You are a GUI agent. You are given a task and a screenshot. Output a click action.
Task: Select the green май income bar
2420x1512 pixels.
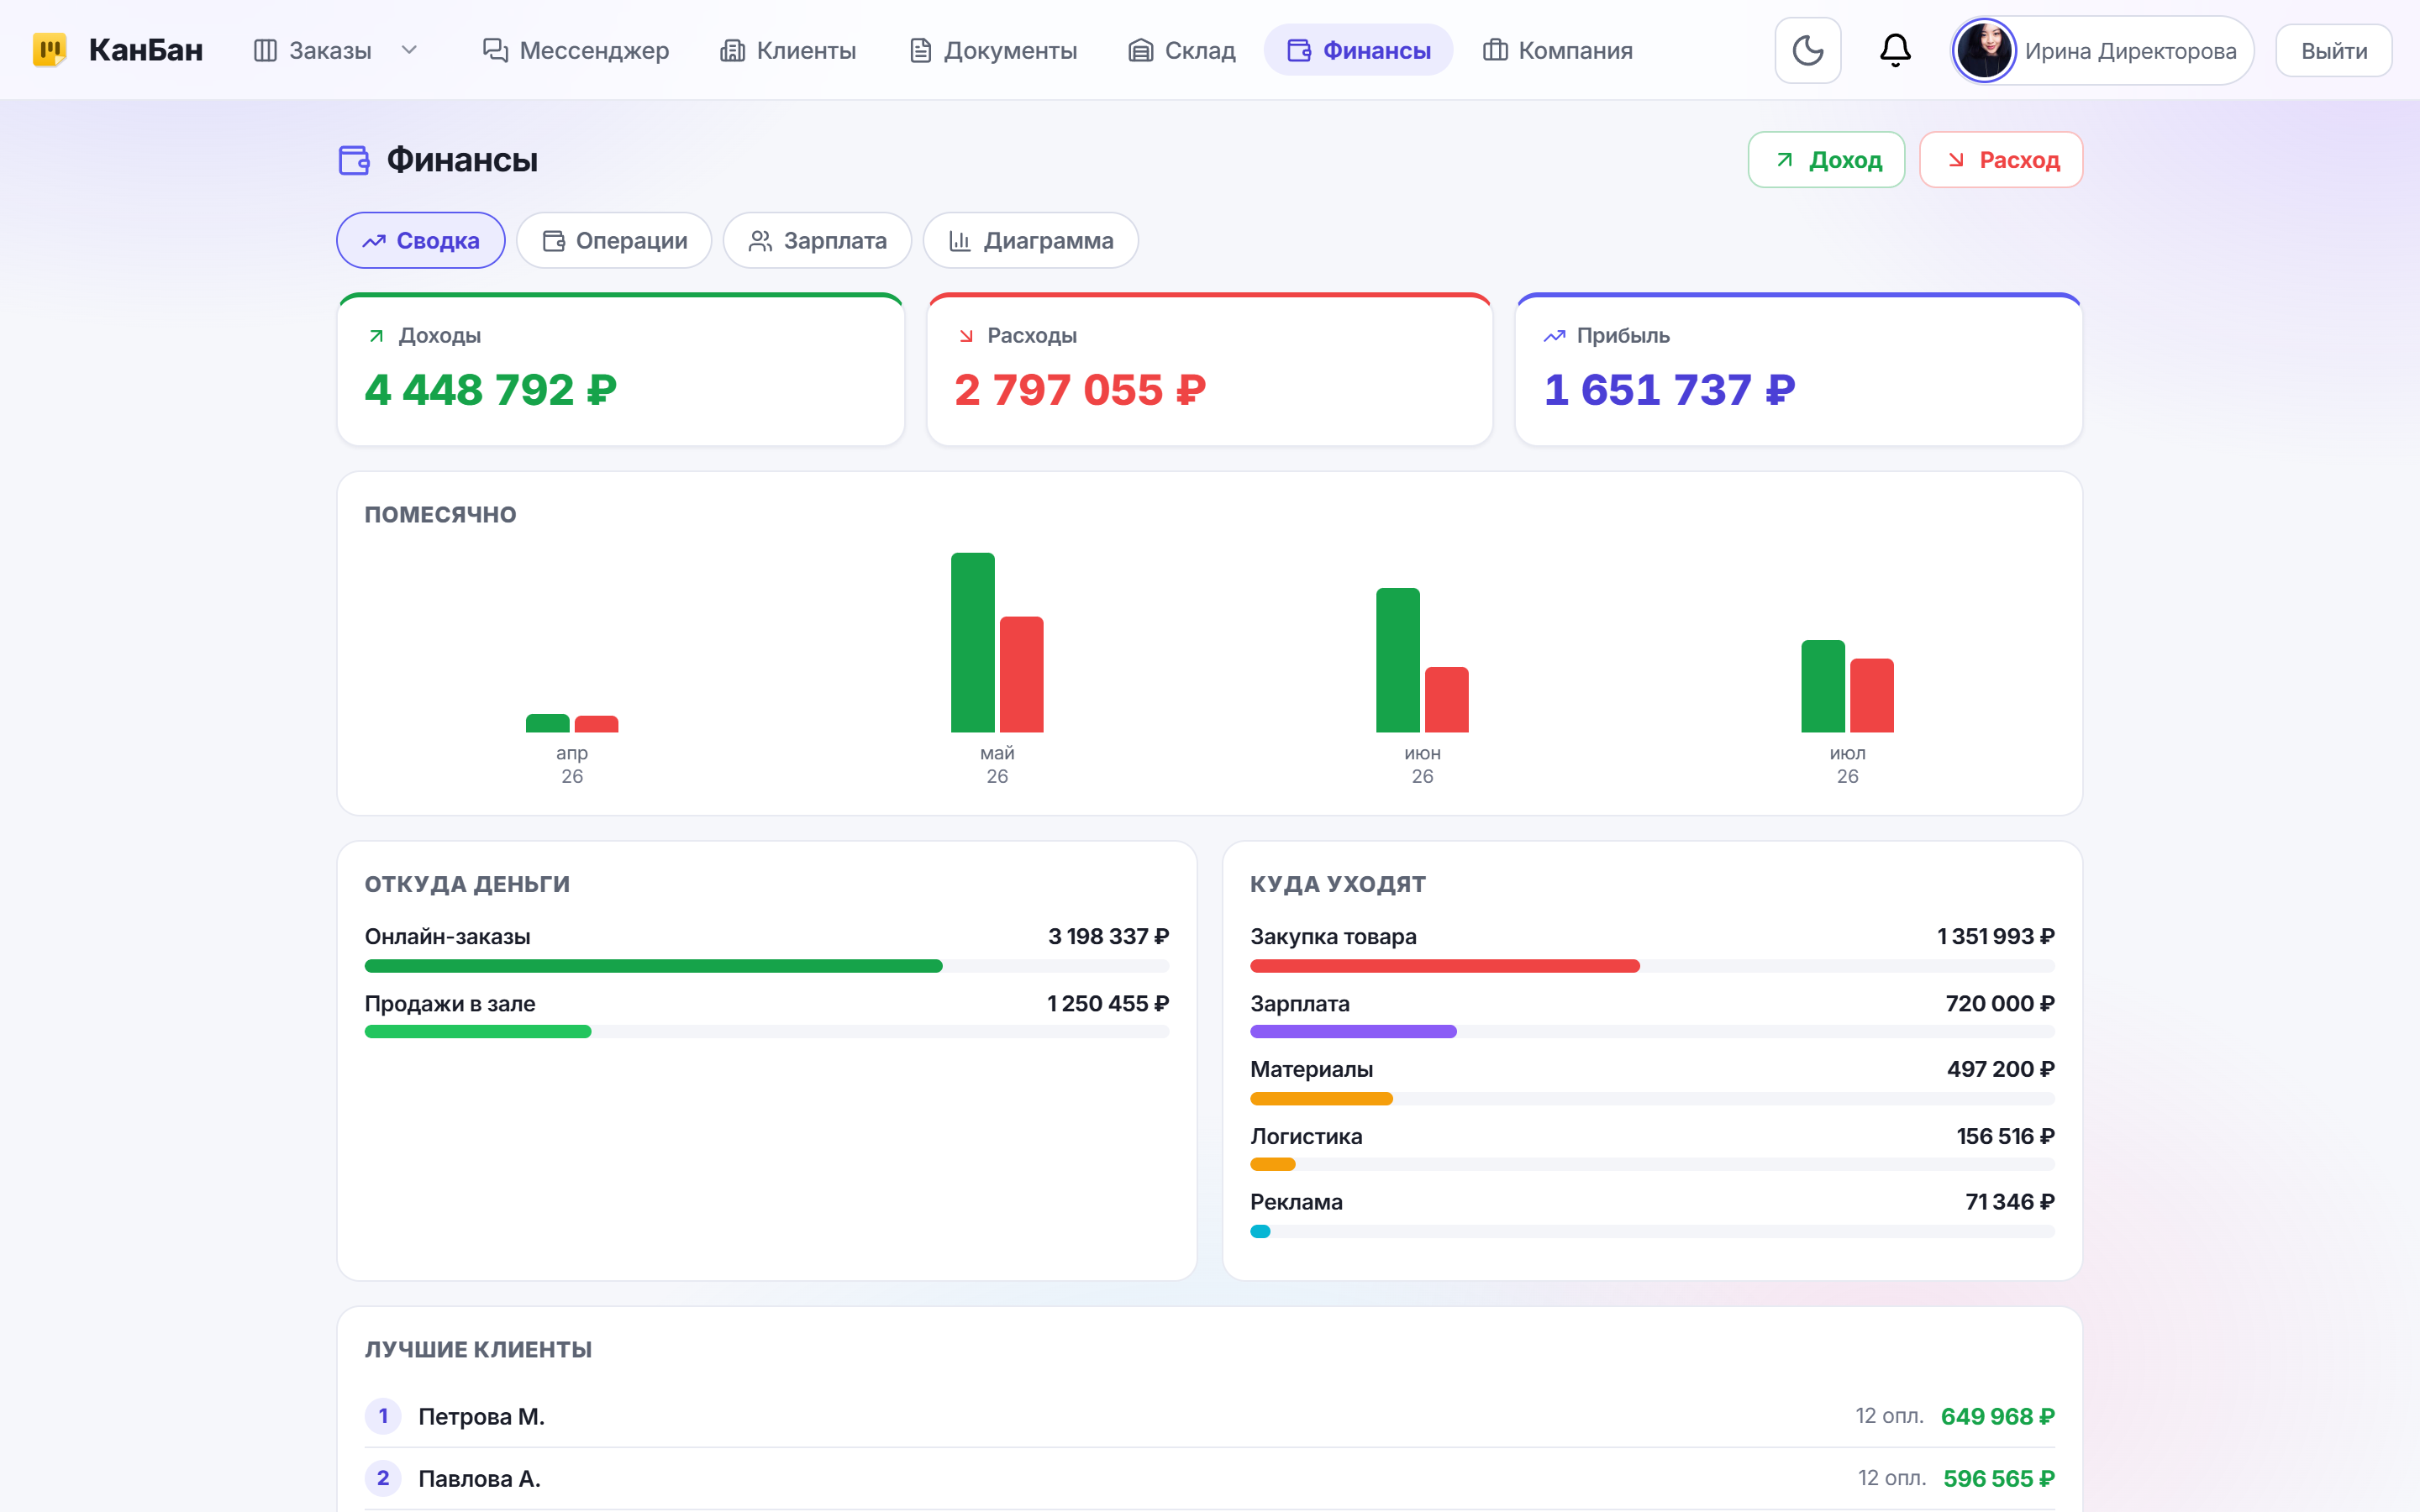point(972,642)
